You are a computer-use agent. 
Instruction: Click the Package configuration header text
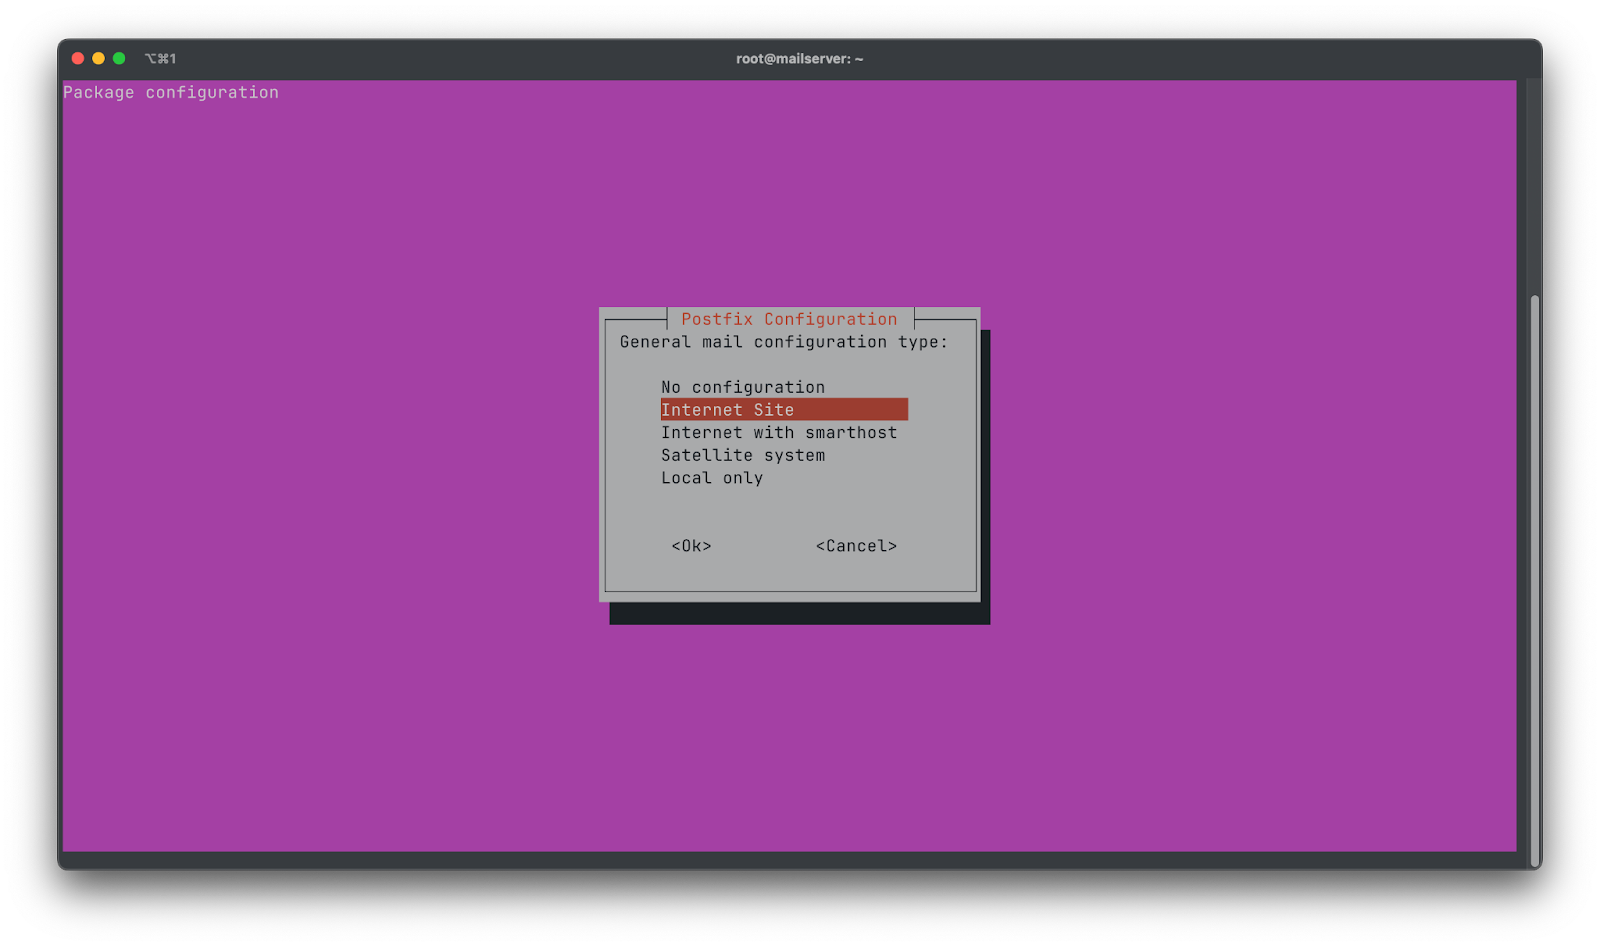click(x=171, y=92)
